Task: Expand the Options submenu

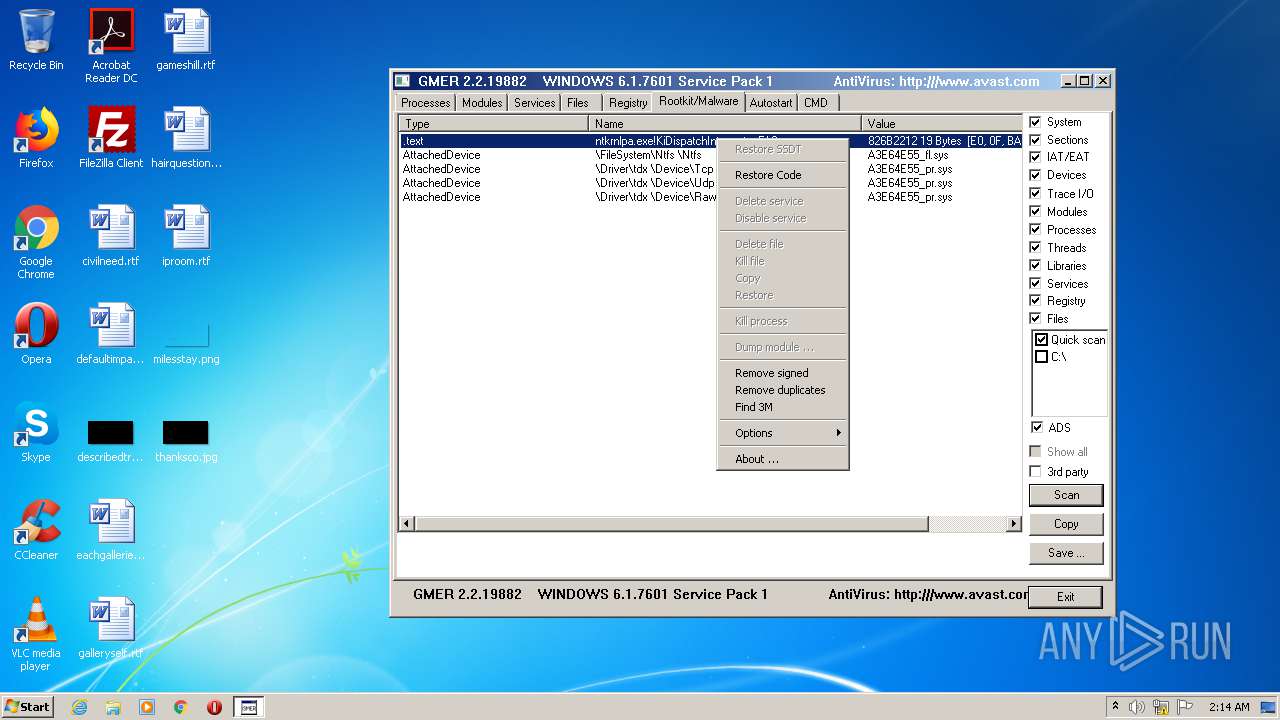Action: 783,433
